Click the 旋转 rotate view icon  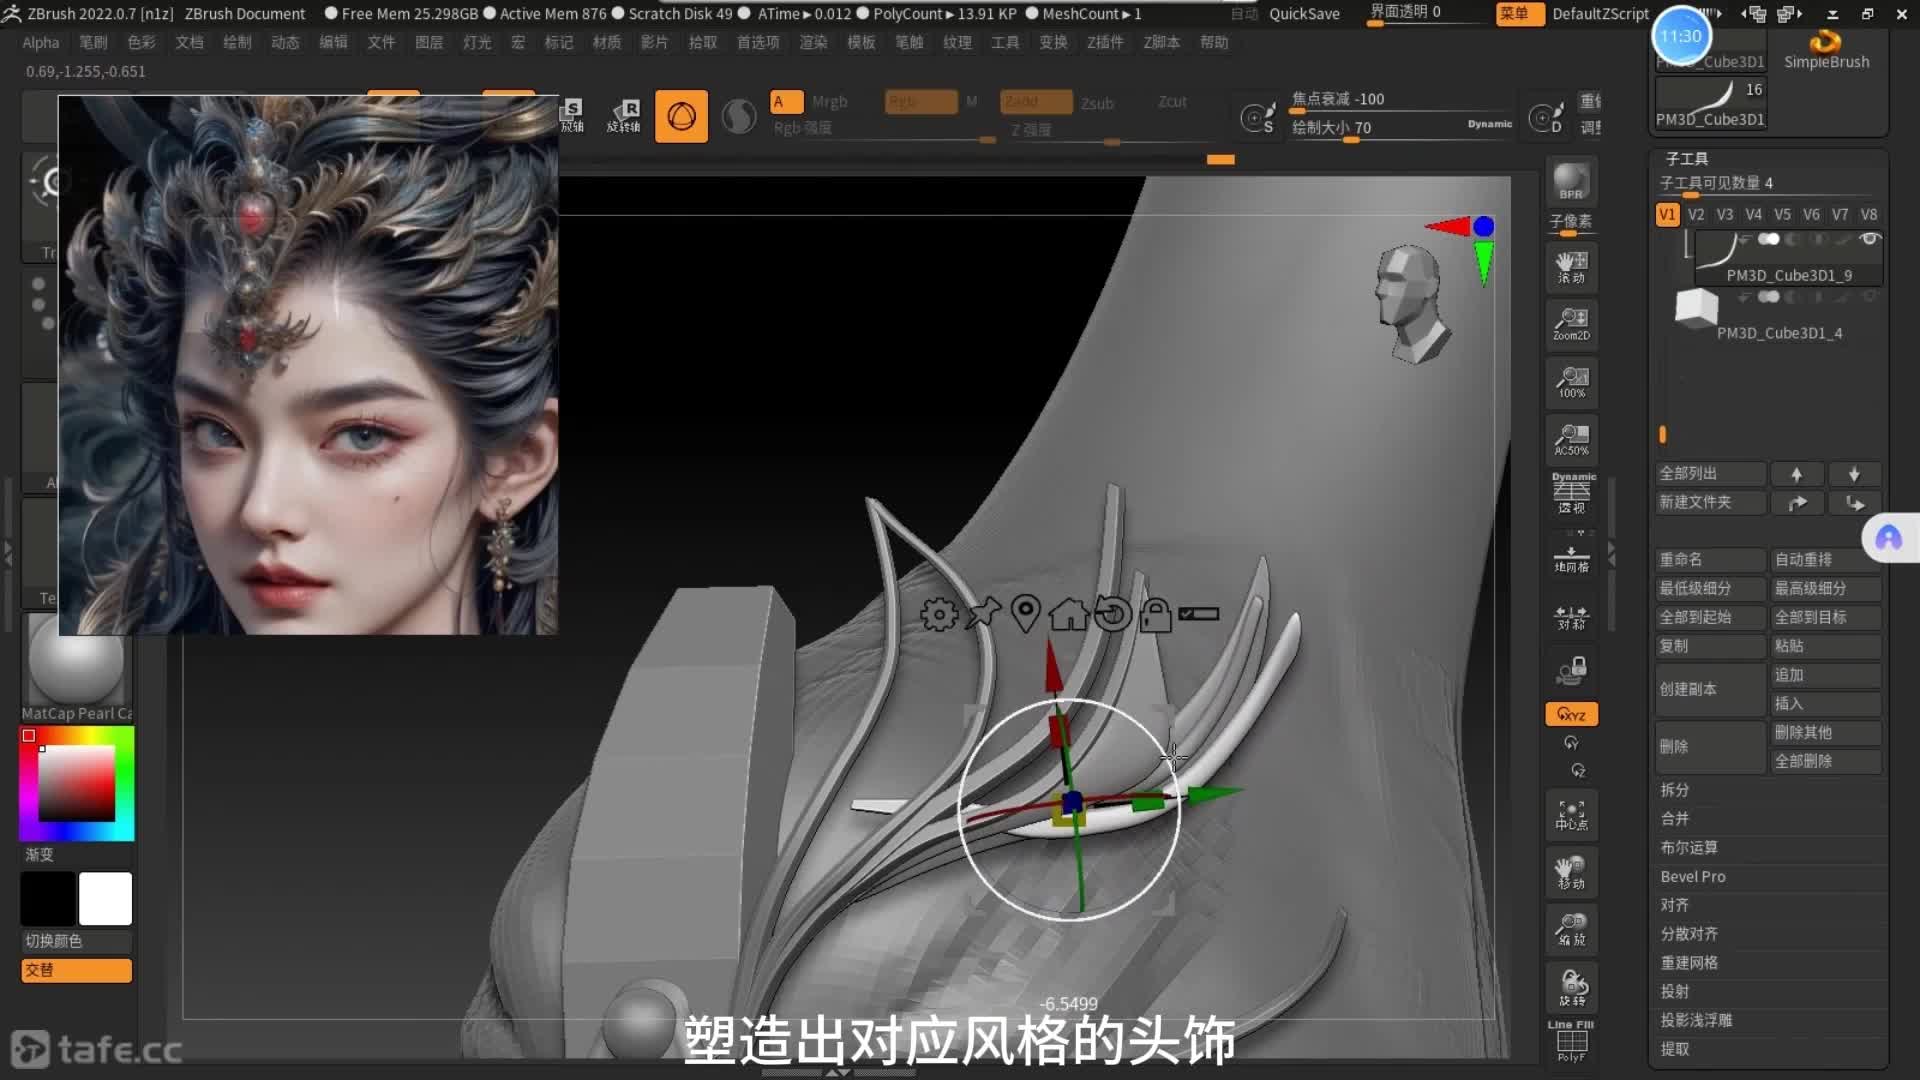click(1571, 987)
